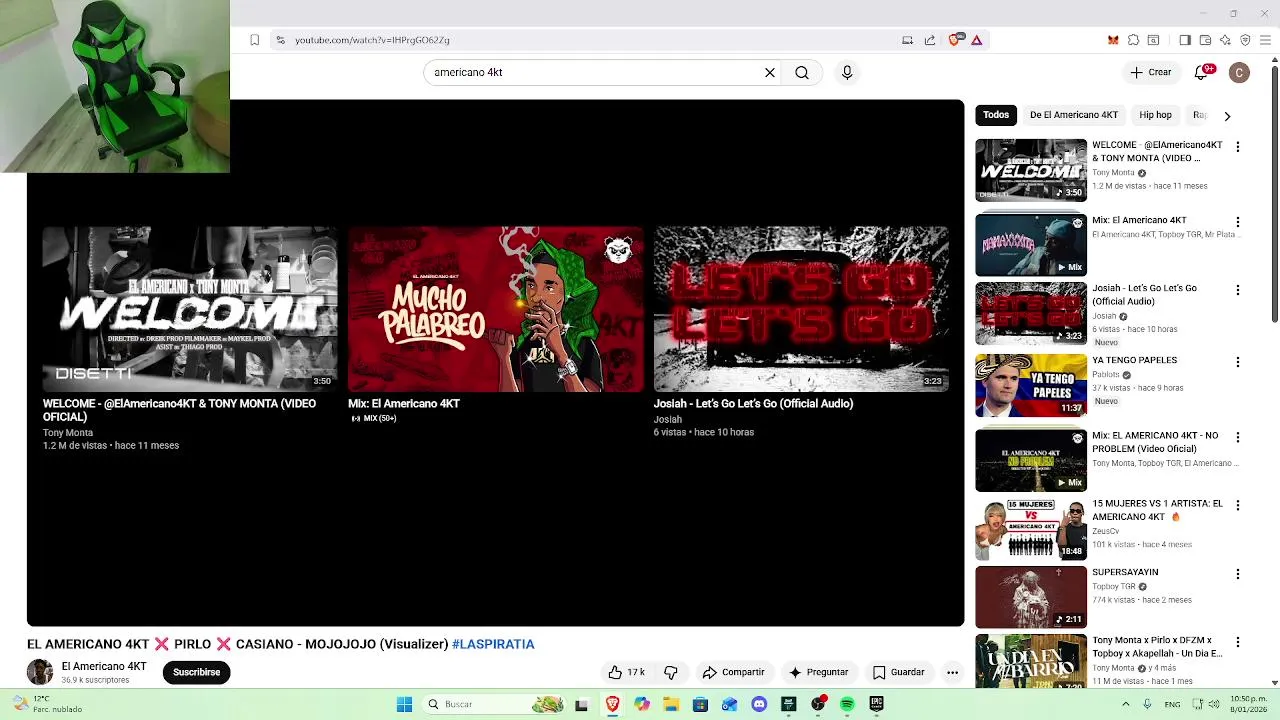Open options for SUPERSAYAYIN video
Screen dimensions: 1280x720
tap(1238, 574)
